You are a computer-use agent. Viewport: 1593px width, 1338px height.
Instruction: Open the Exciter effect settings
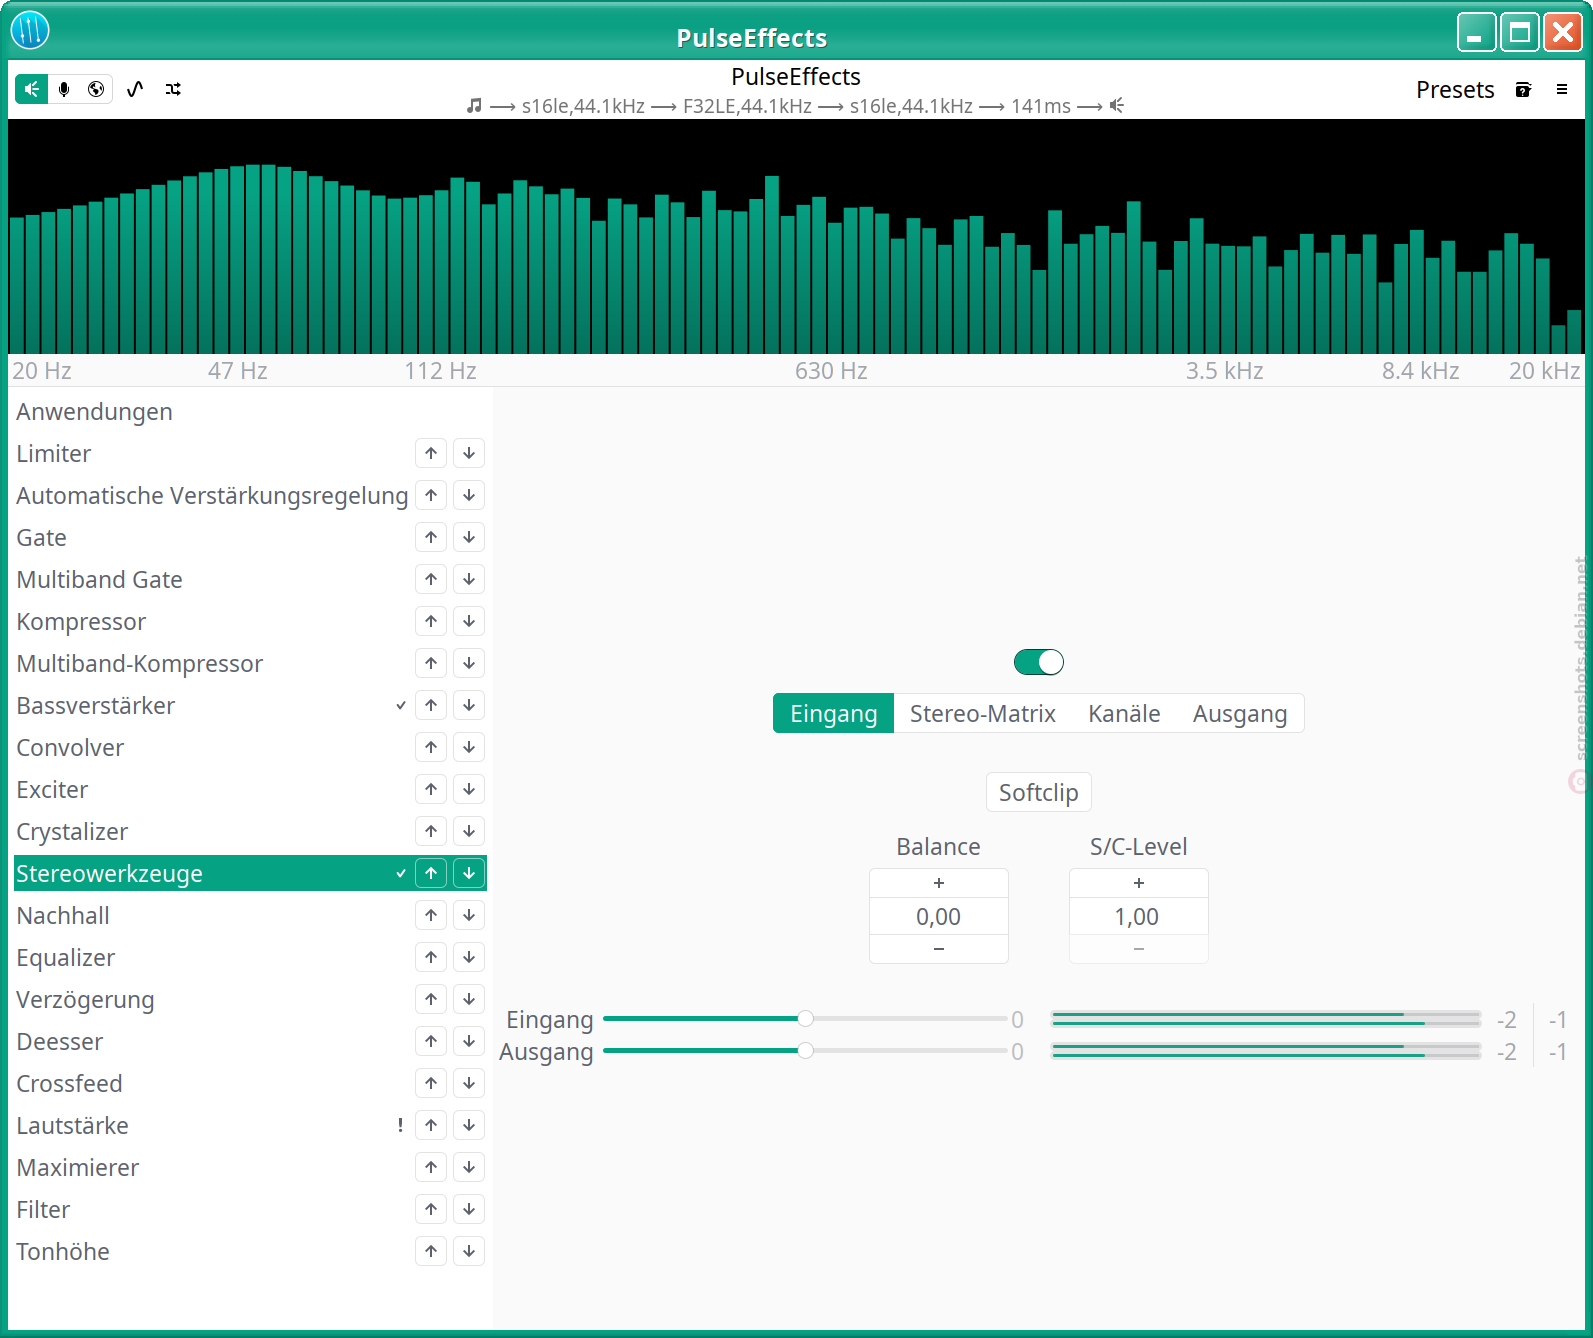[x=250, y=789]
